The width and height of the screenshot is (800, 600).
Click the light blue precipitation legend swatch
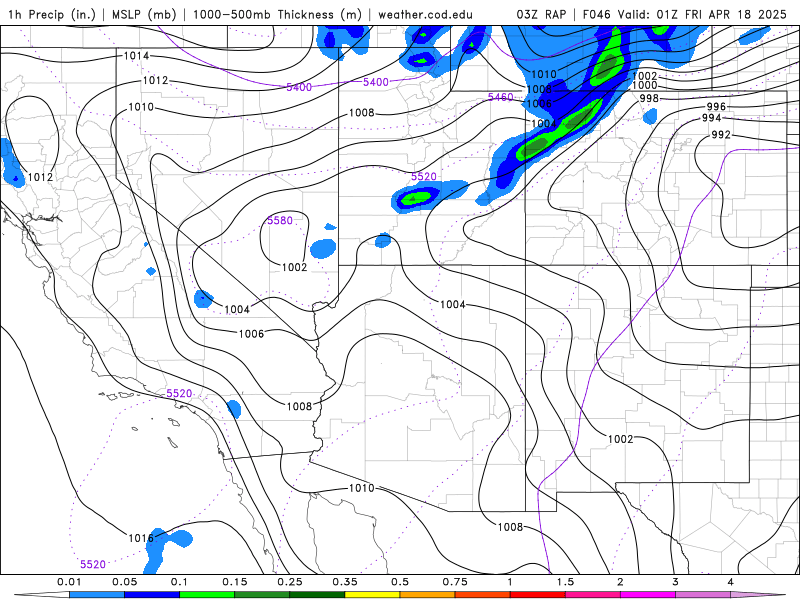[97, 595]
